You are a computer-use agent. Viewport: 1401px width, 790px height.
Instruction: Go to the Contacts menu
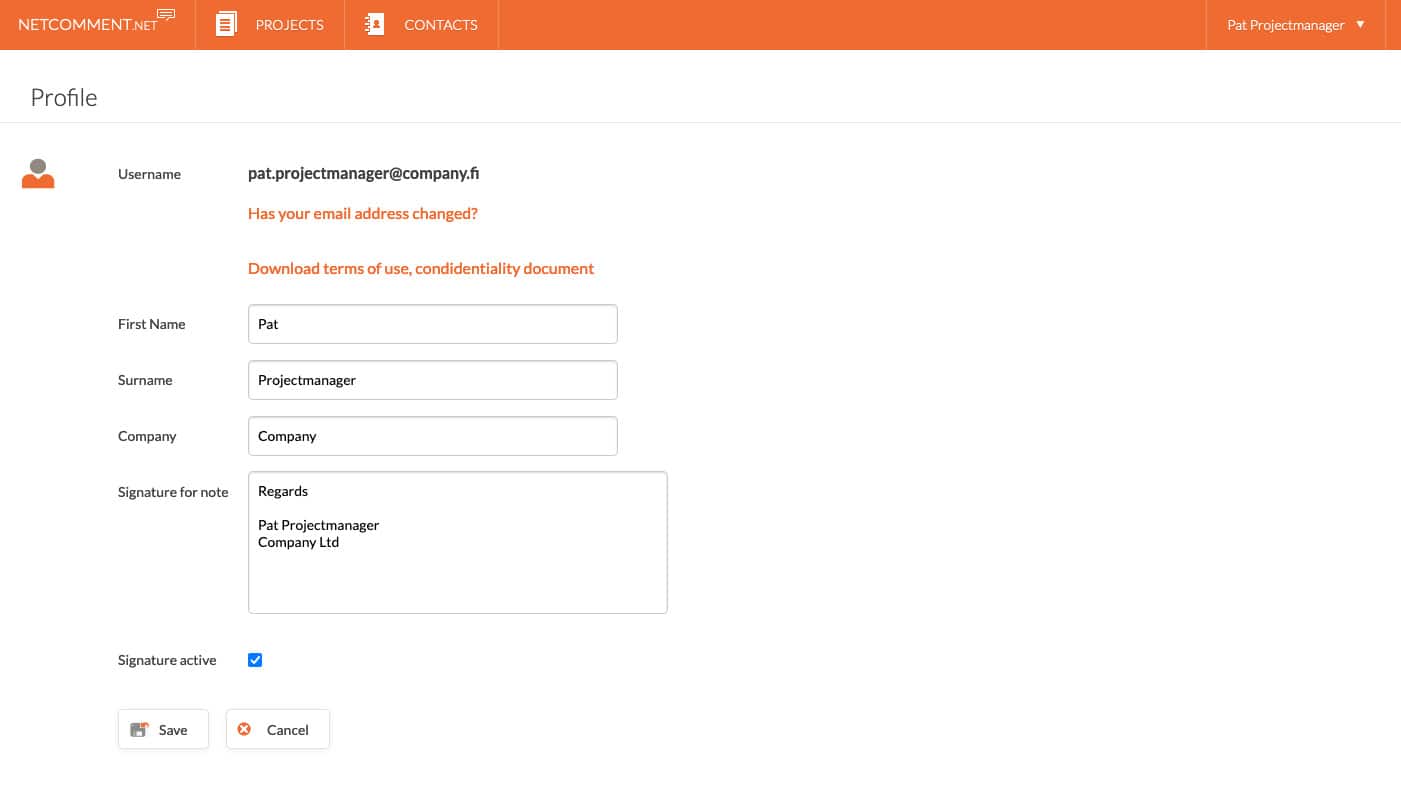tap(440, 25)
